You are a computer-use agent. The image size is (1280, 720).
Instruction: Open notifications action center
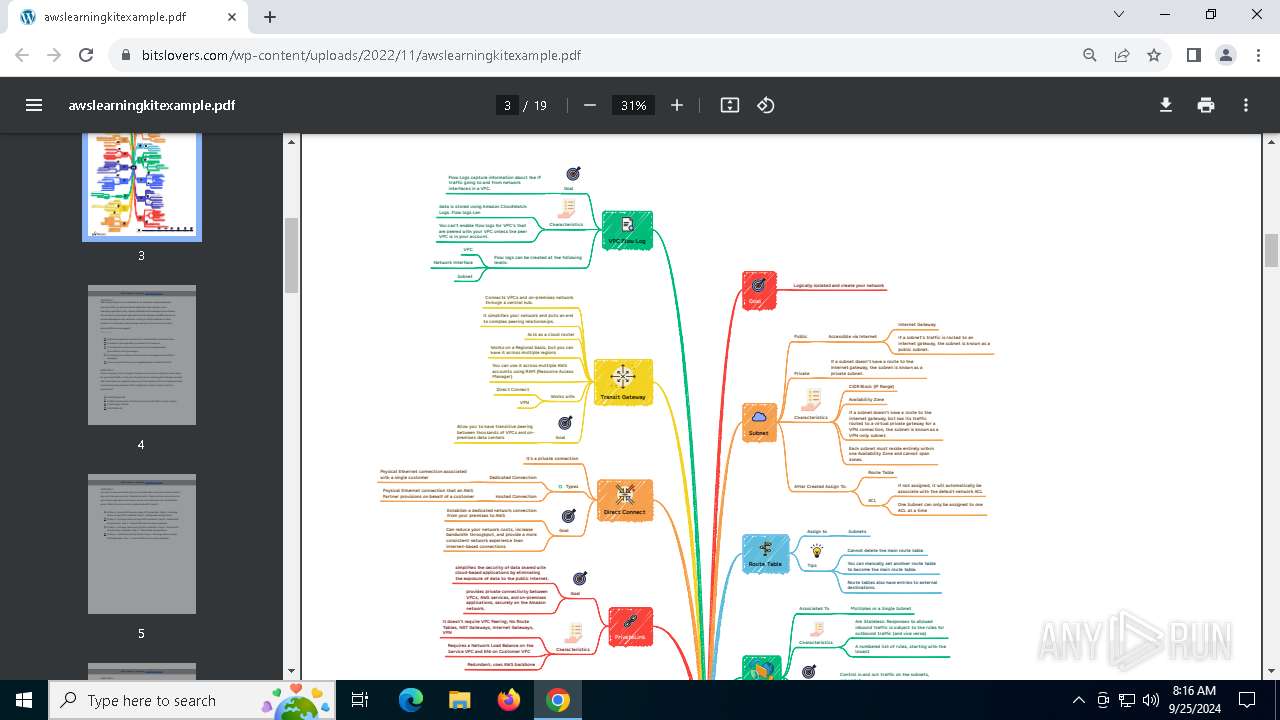1247,700
